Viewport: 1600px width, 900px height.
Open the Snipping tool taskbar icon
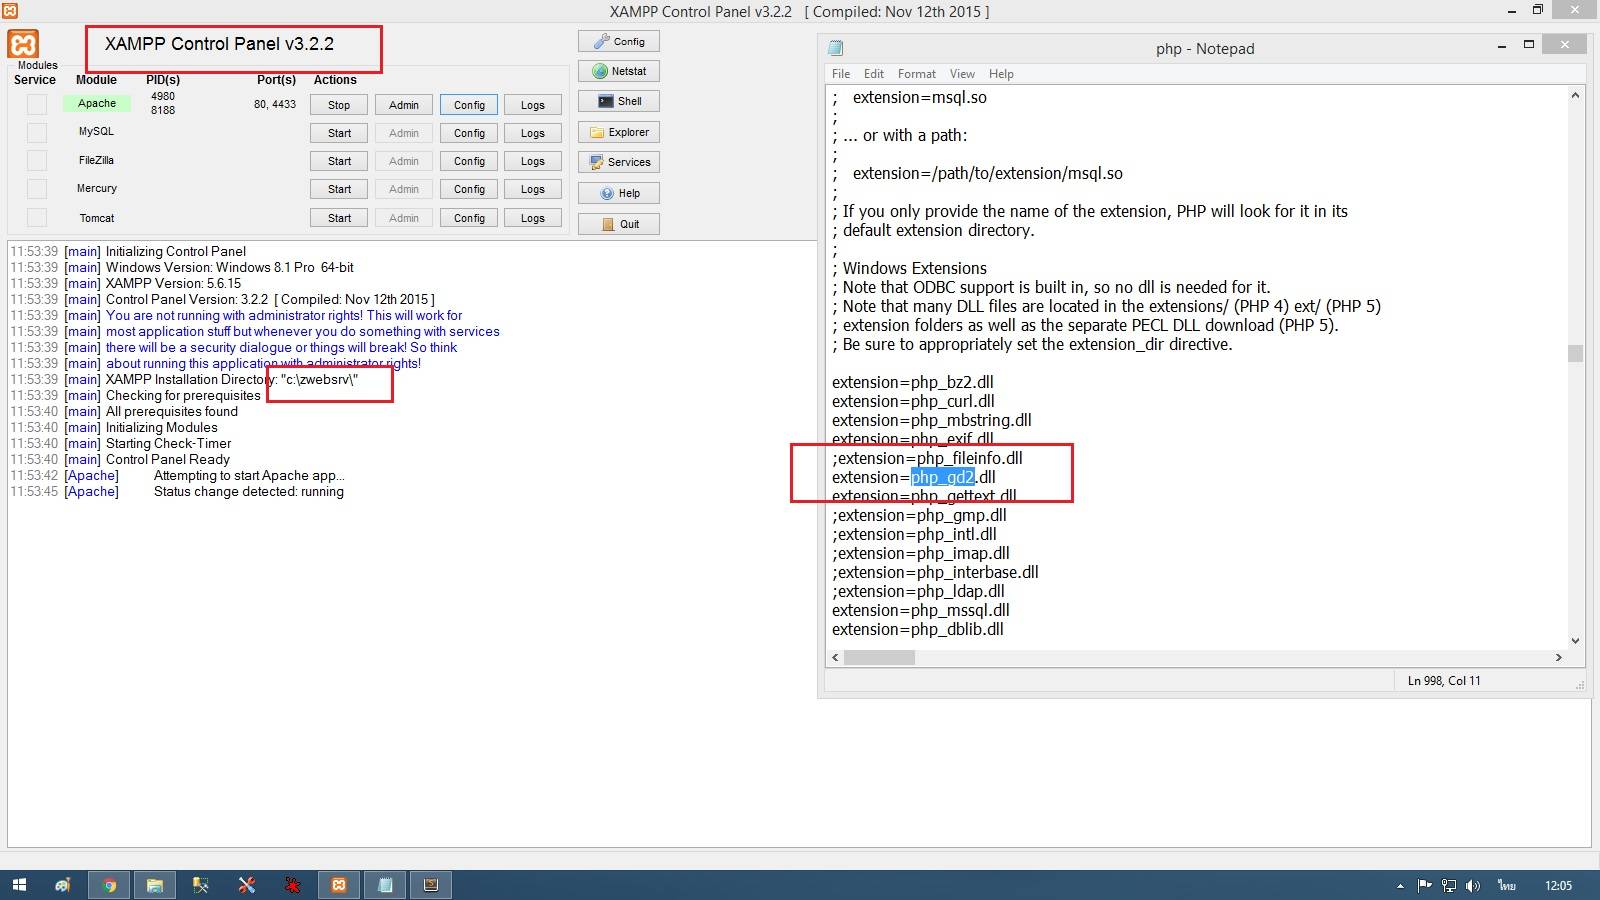click(x=201, y=885)
